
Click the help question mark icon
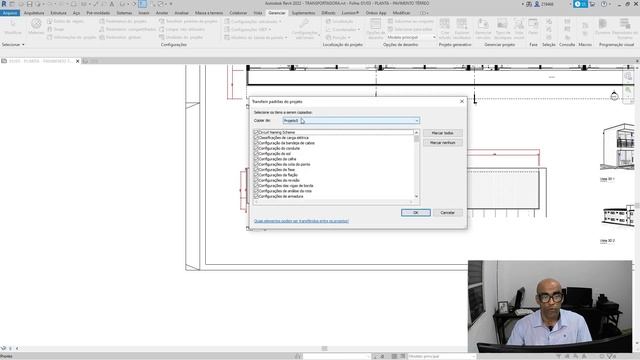(x=604, y=4)
